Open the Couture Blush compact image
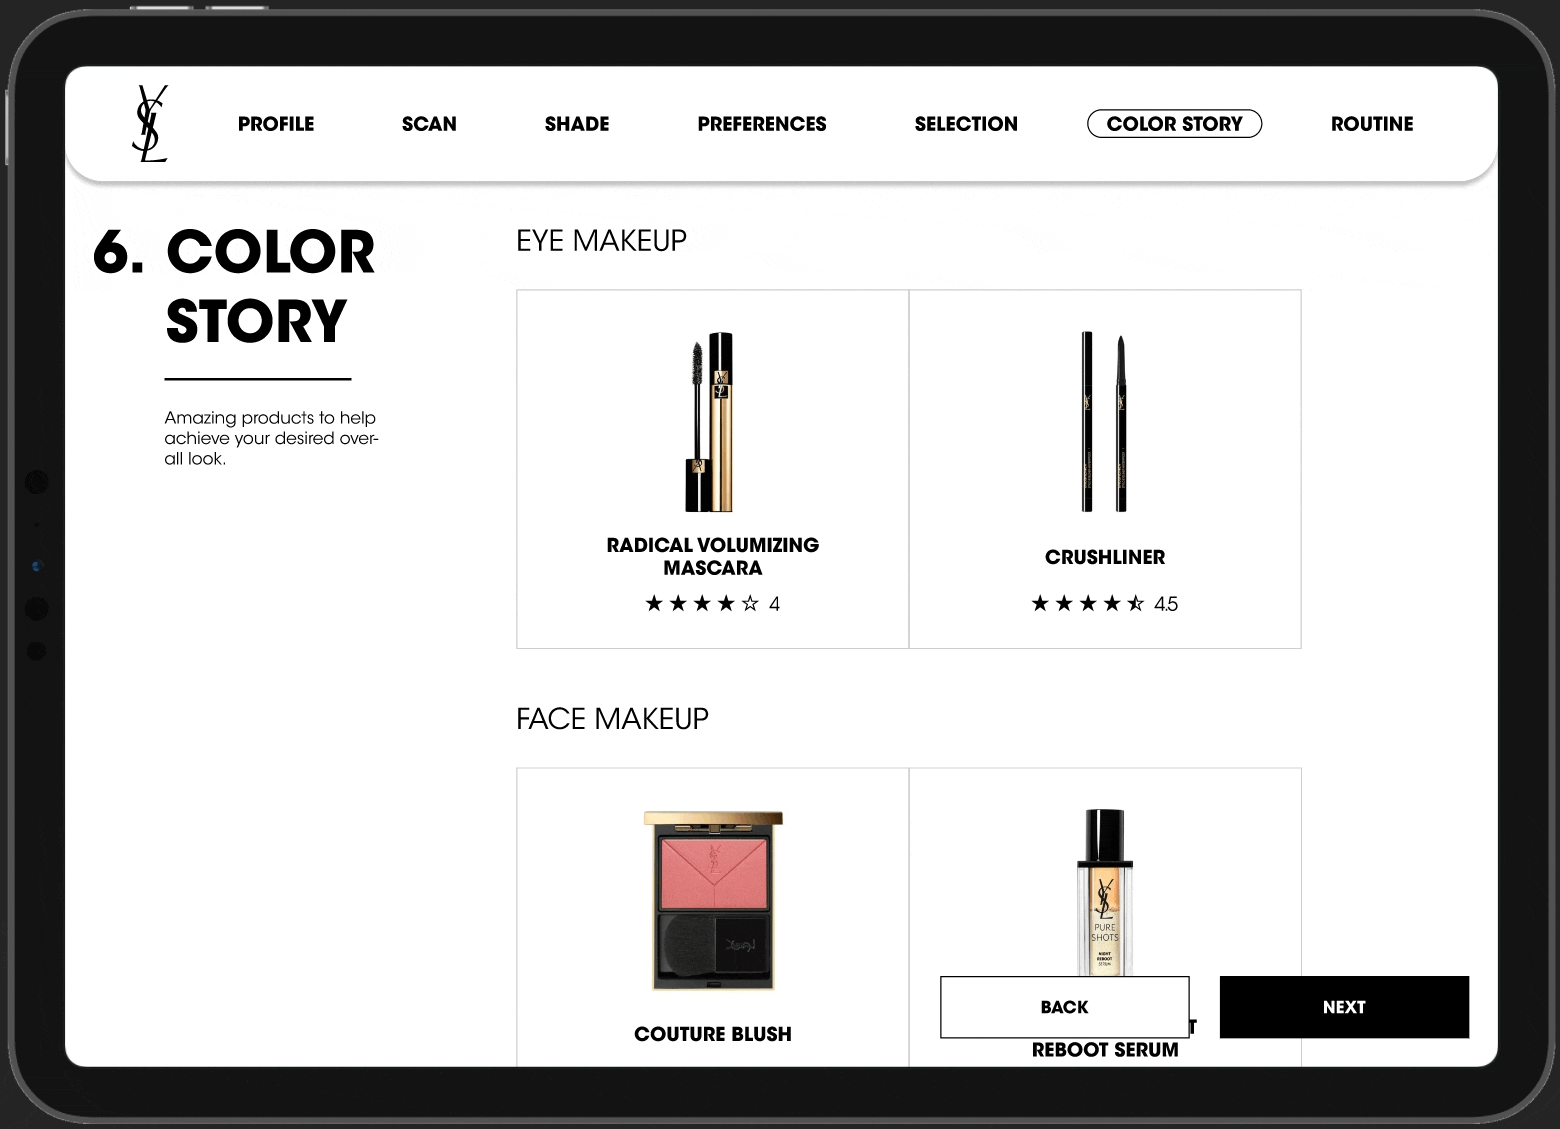 coord(713,901)
